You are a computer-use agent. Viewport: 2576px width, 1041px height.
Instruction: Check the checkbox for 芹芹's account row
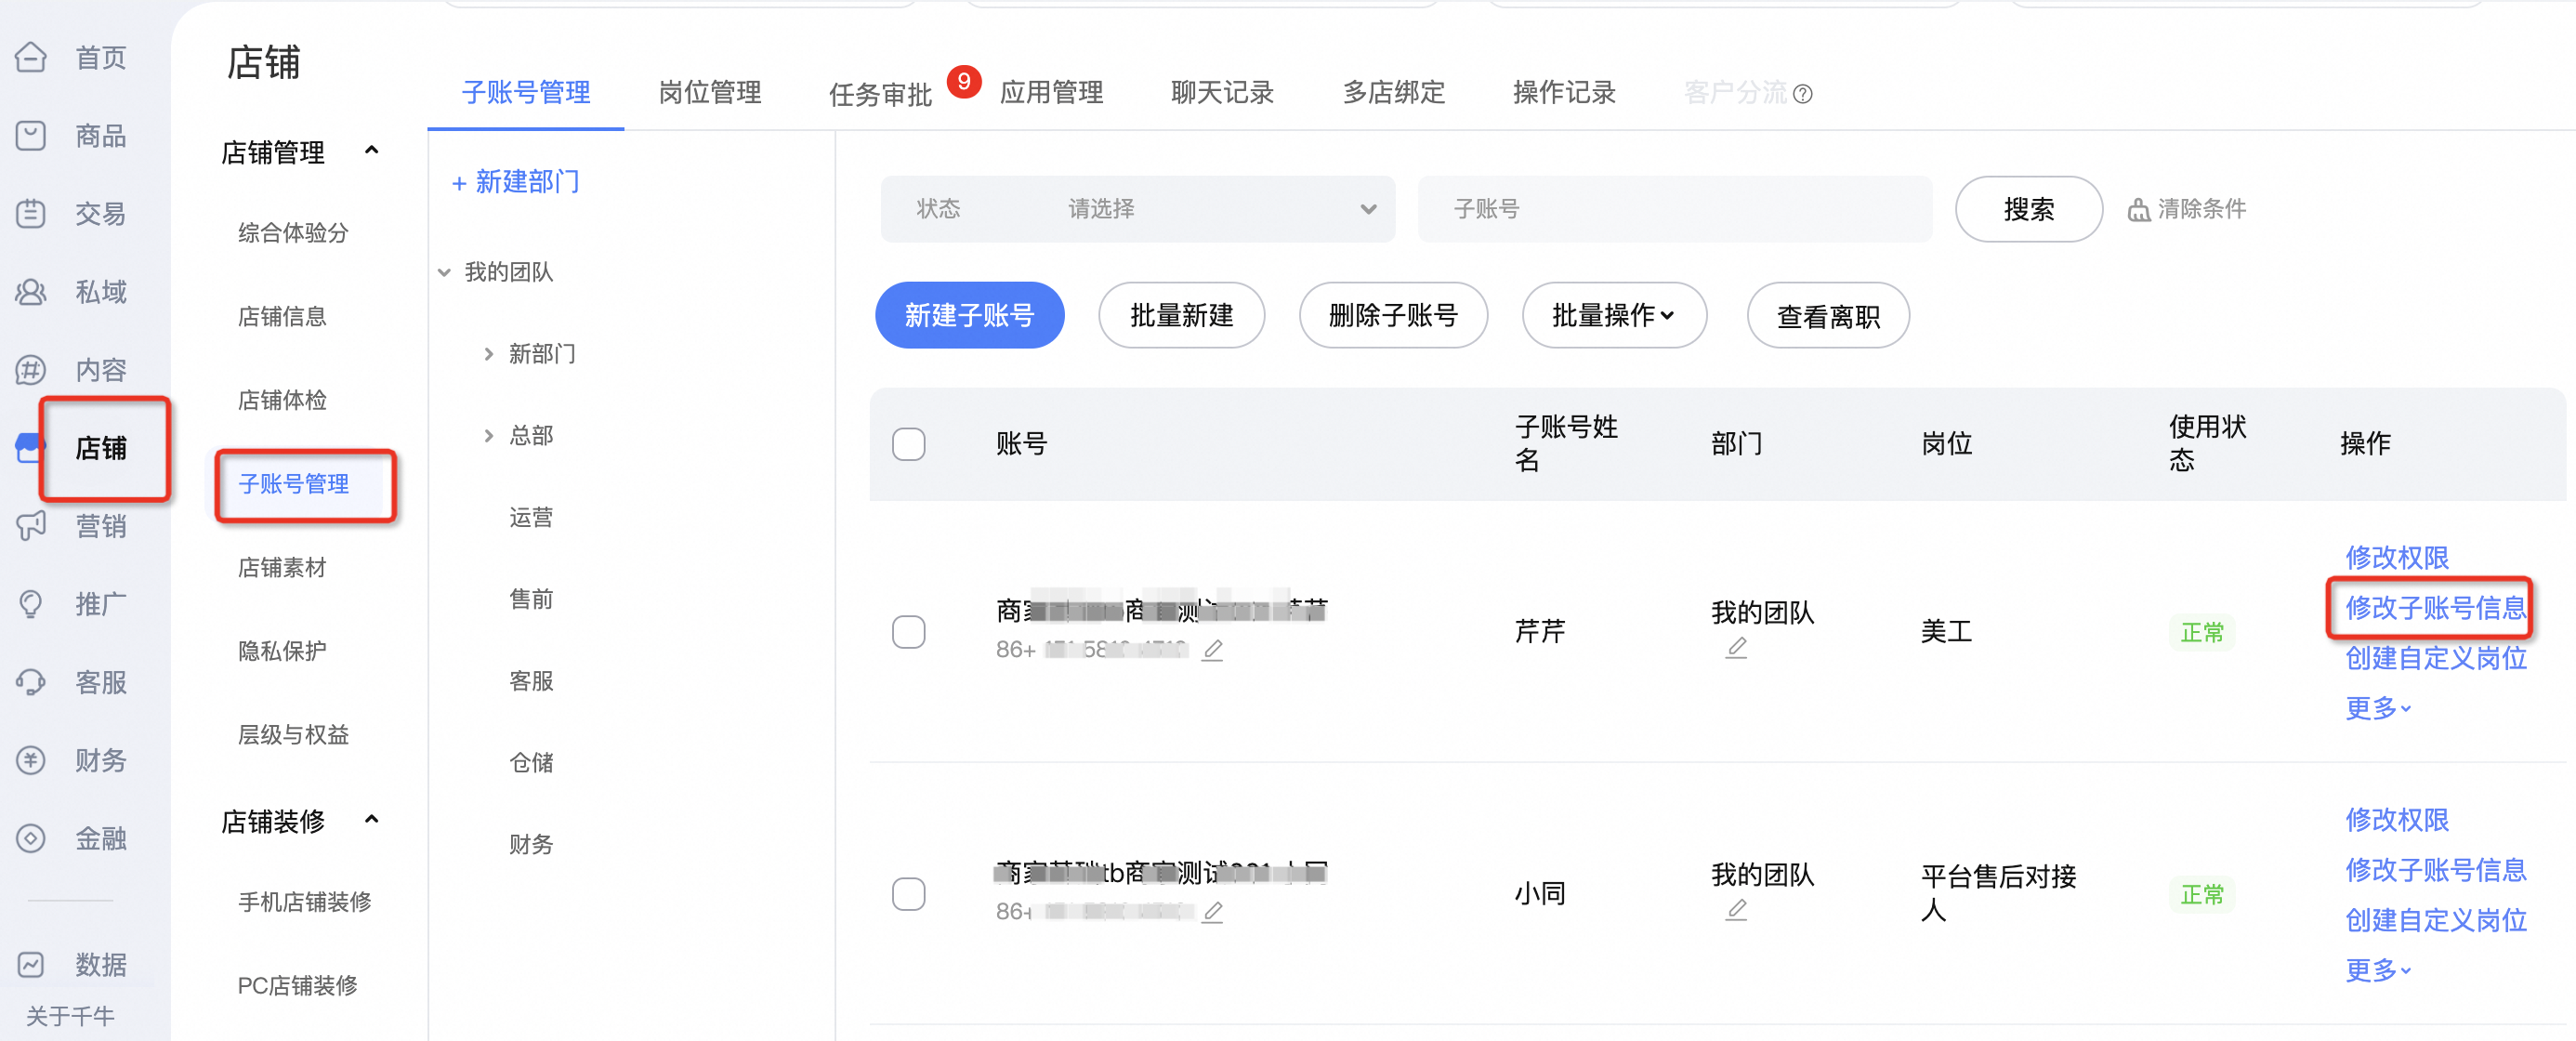pos(908,632)
